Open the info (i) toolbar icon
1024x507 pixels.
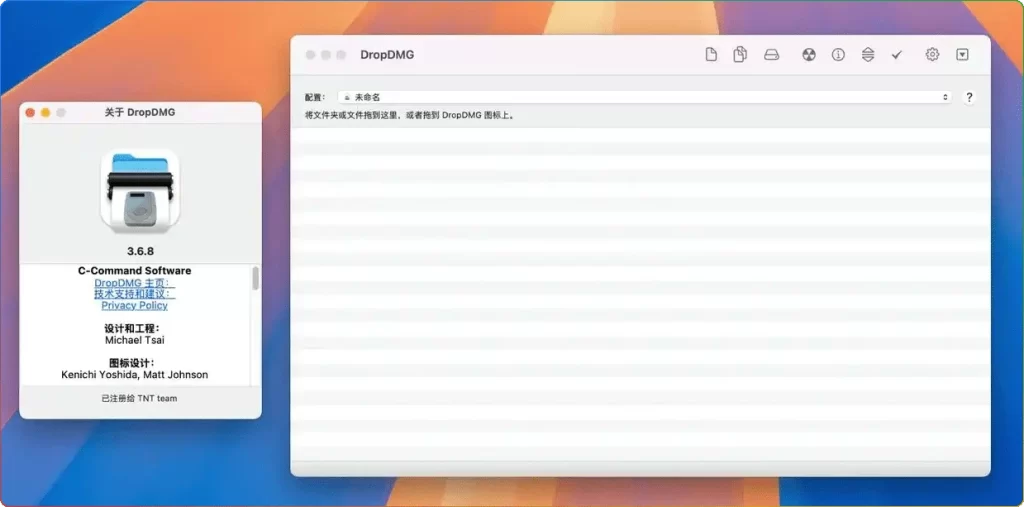(838, 55)
